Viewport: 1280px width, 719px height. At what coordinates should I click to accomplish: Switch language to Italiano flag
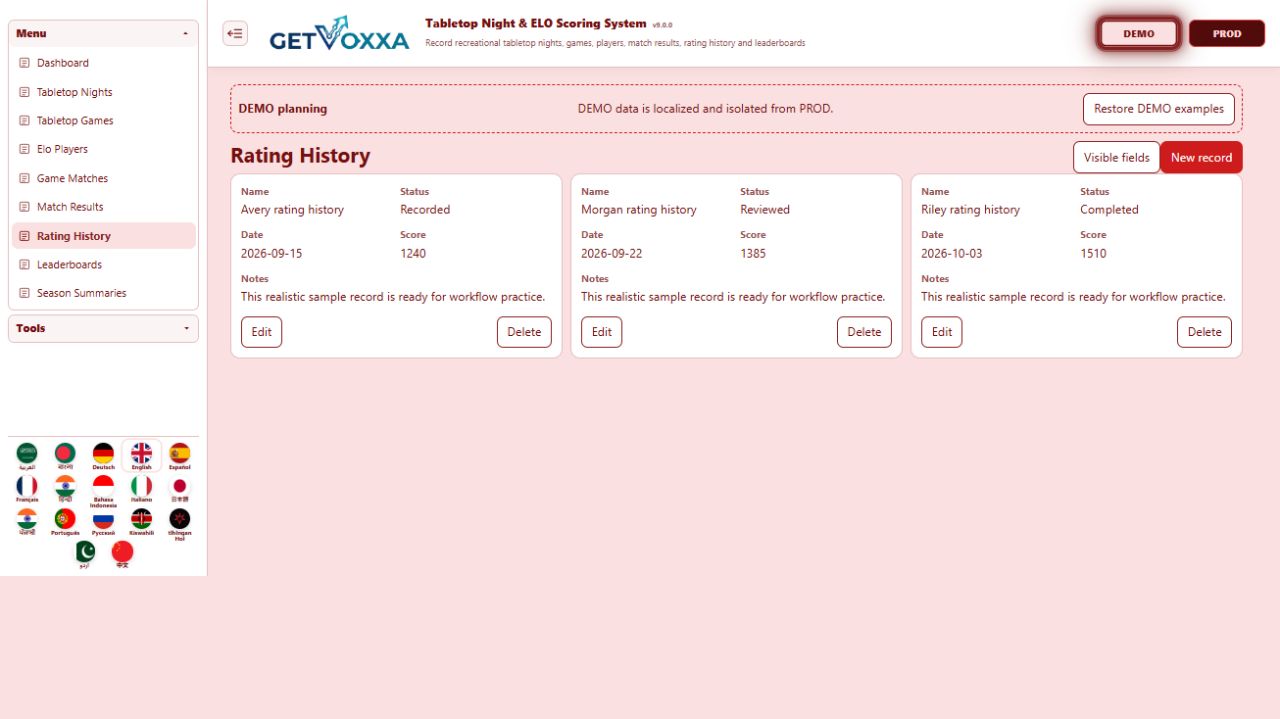(141, 489)
